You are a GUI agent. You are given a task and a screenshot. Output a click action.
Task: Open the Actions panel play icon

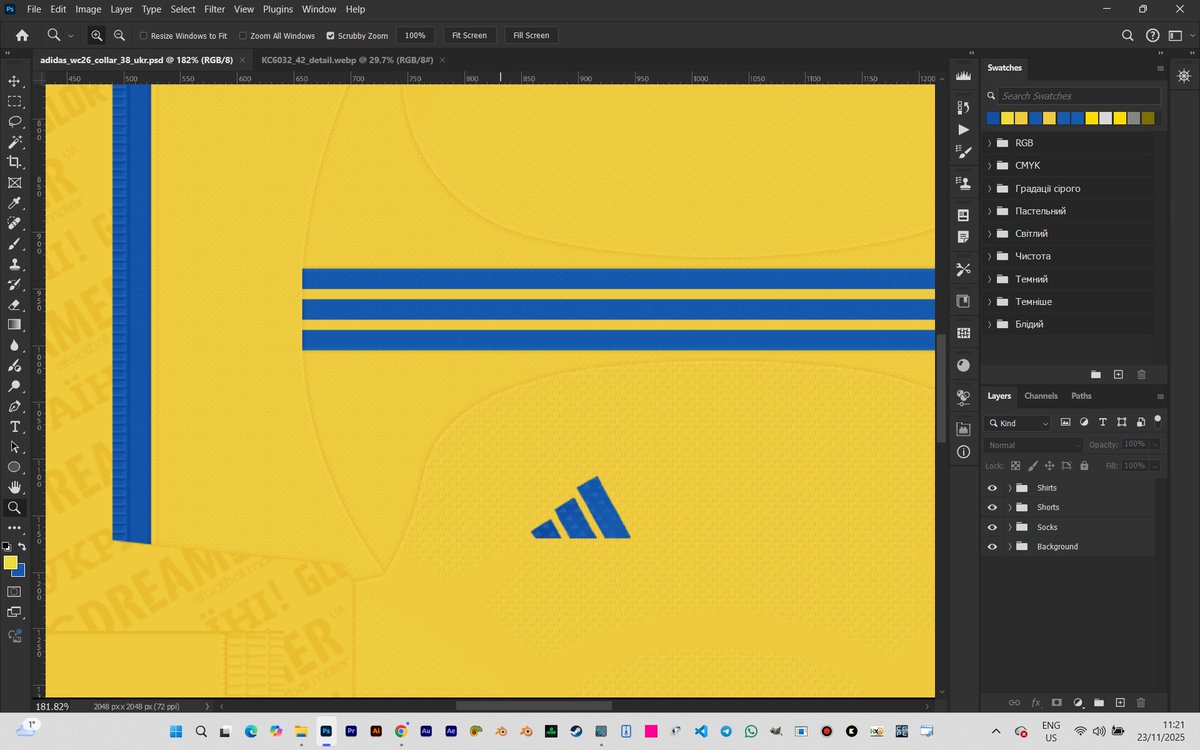click(964, 130)
